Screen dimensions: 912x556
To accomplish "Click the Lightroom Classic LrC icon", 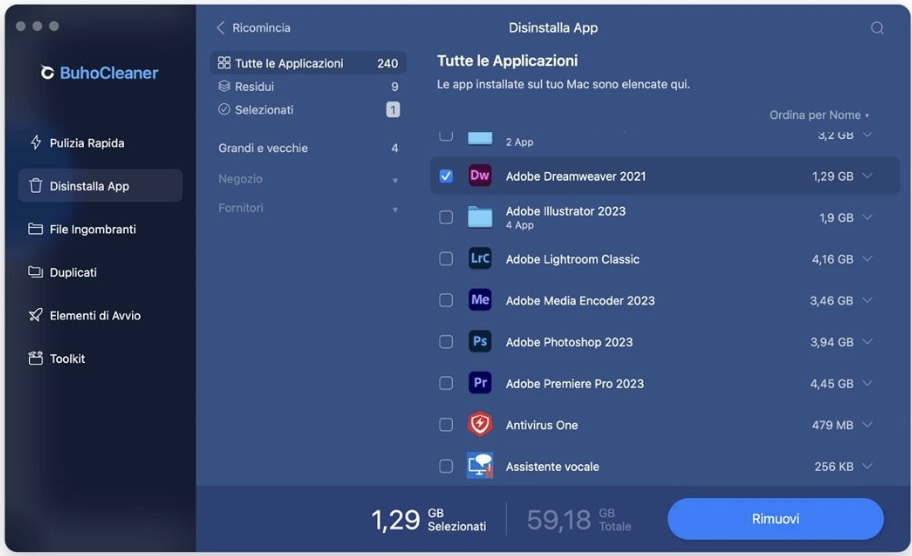I will point(480,259).
